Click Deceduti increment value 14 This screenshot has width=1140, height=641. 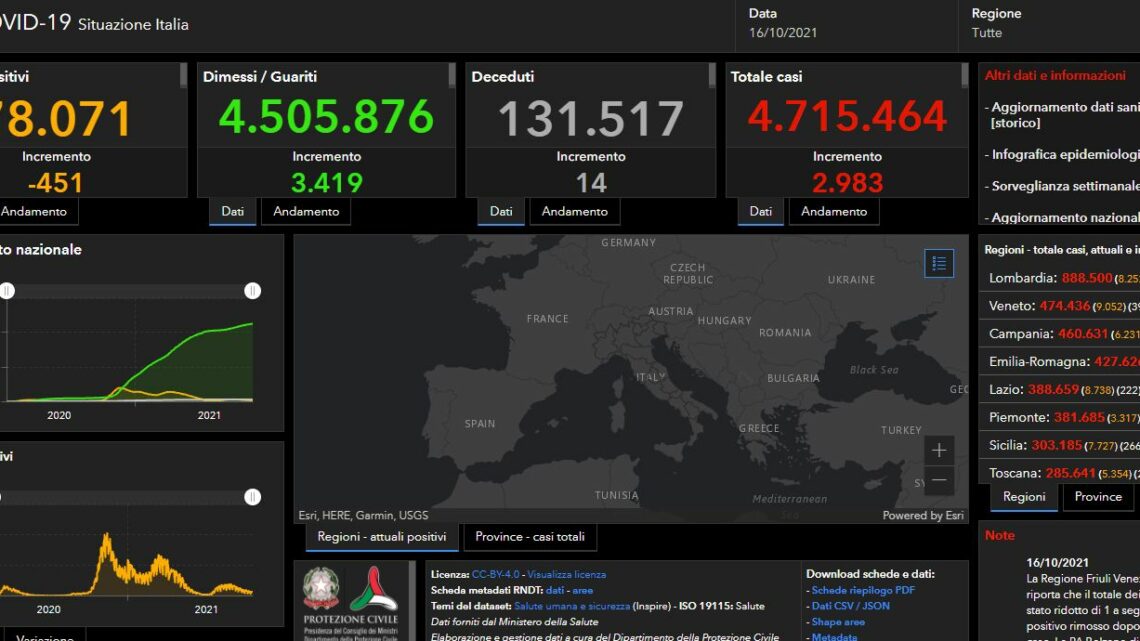pyautogui.click(x=590, y=183)
